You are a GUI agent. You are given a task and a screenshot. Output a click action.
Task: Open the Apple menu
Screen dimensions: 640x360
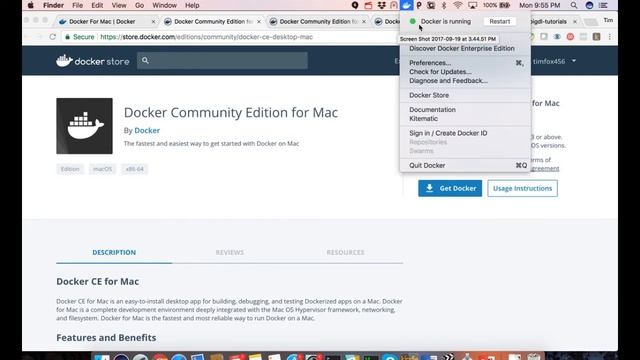click(31, 5)
